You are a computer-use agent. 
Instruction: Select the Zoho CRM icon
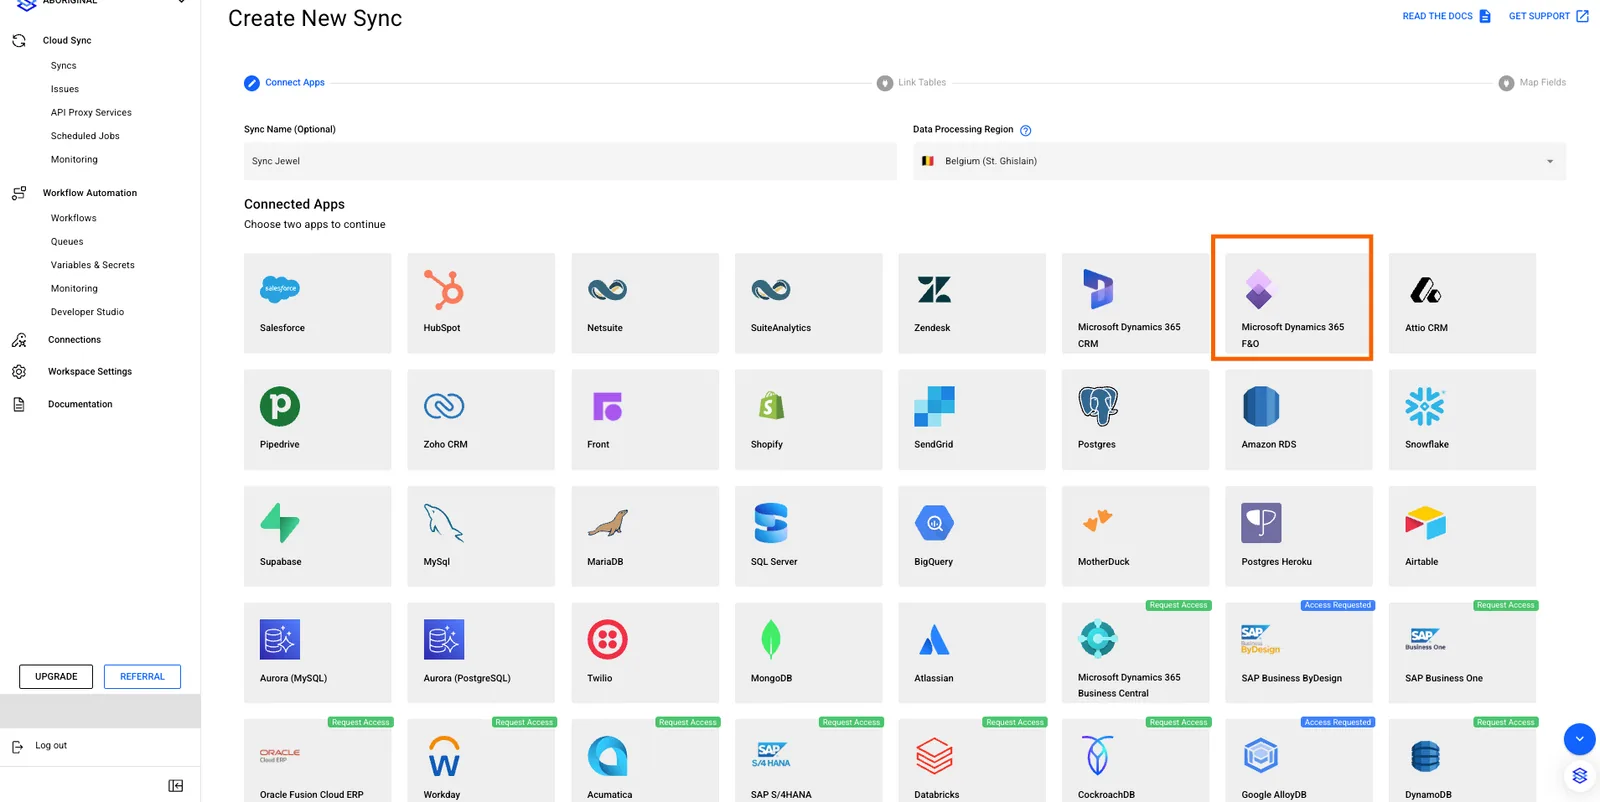[x=444, y=406]
